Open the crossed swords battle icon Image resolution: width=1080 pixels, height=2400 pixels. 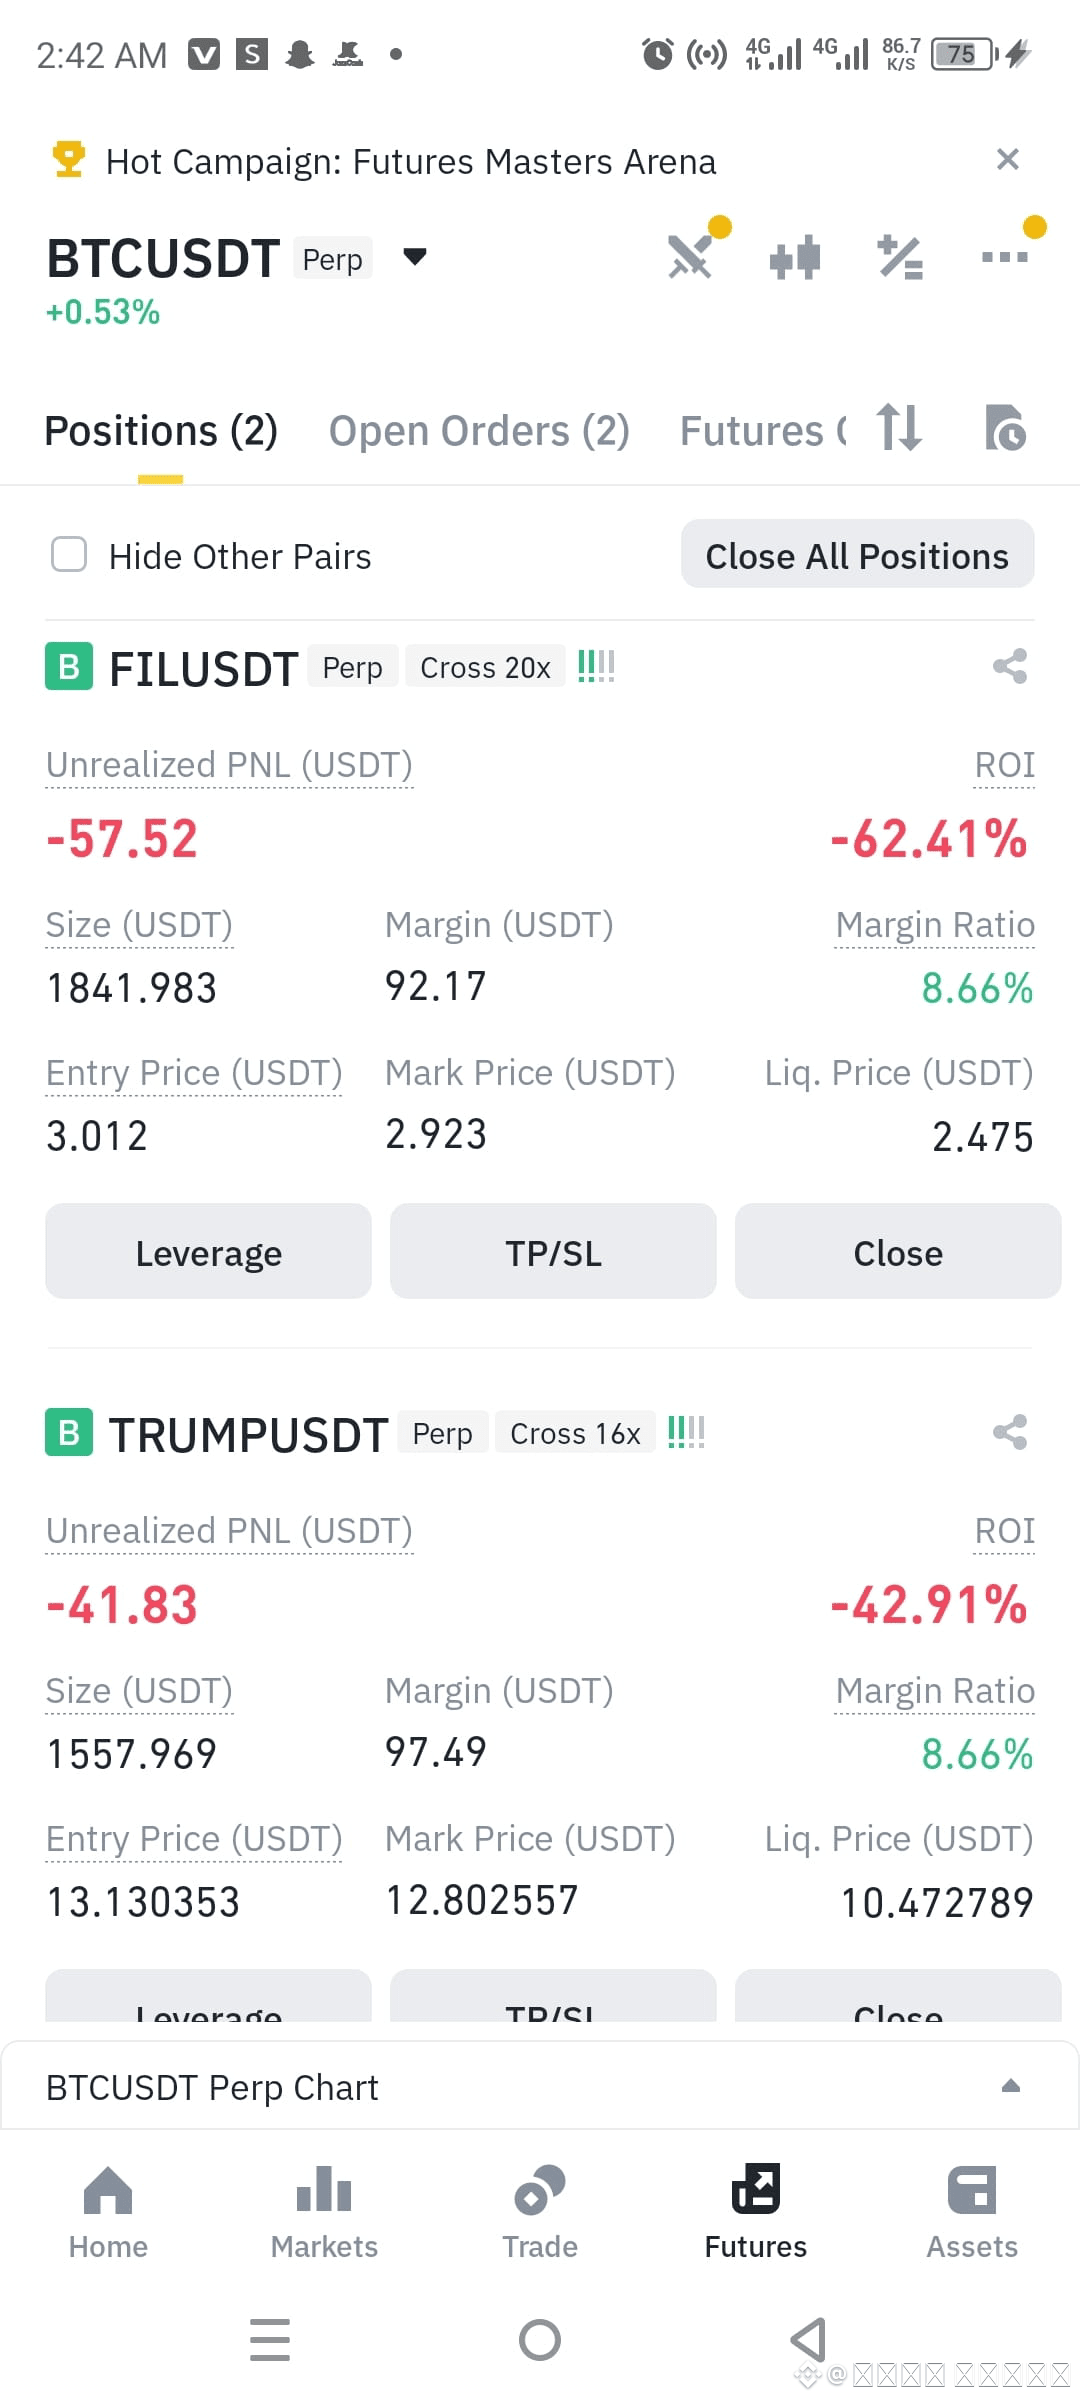690,256
